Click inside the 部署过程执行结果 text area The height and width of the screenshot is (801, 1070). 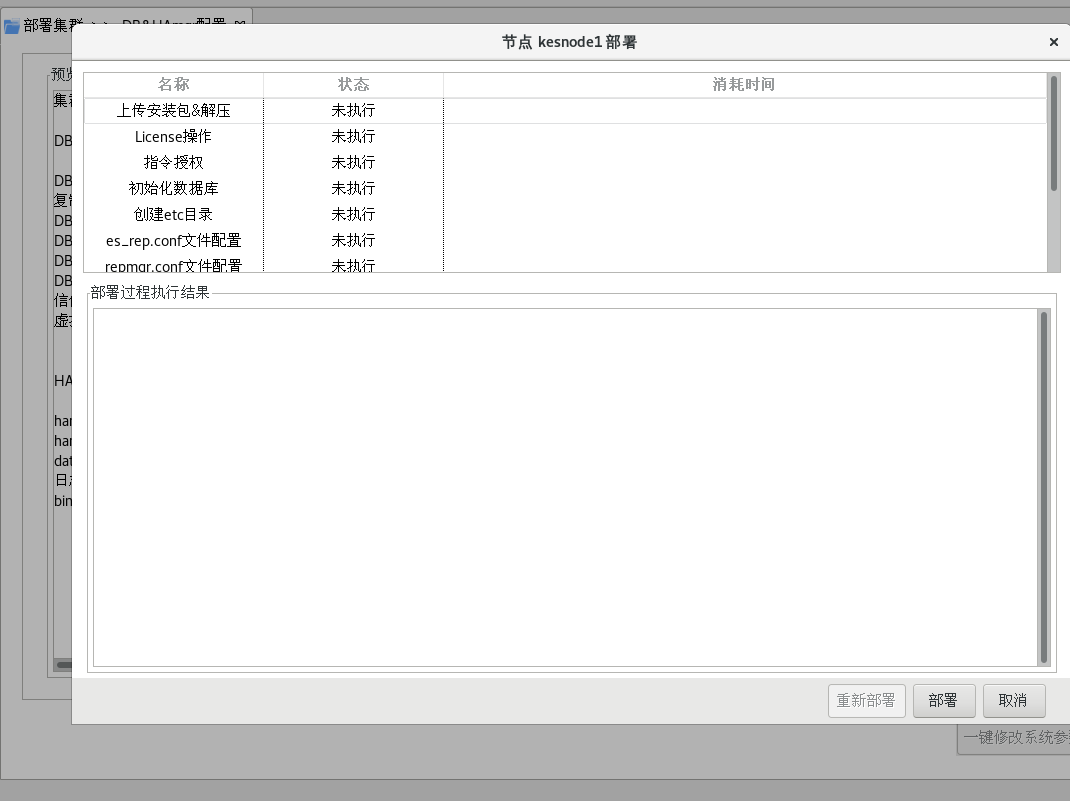tap(565, 487)
